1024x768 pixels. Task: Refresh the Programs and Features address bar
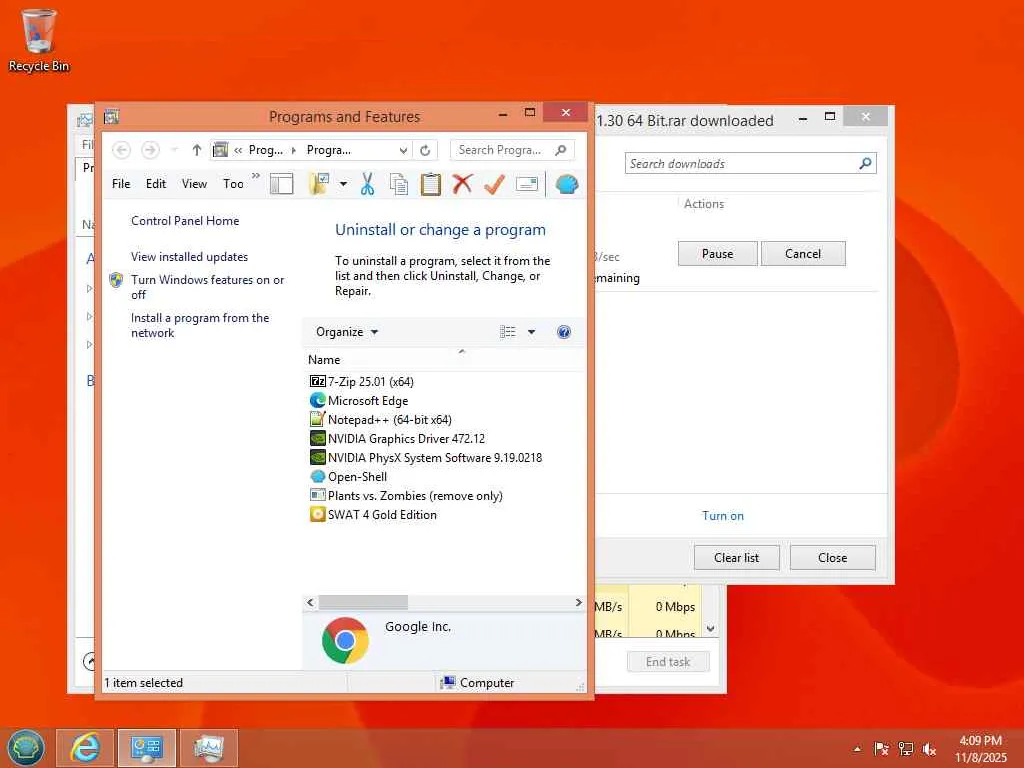tap(425, 150)
